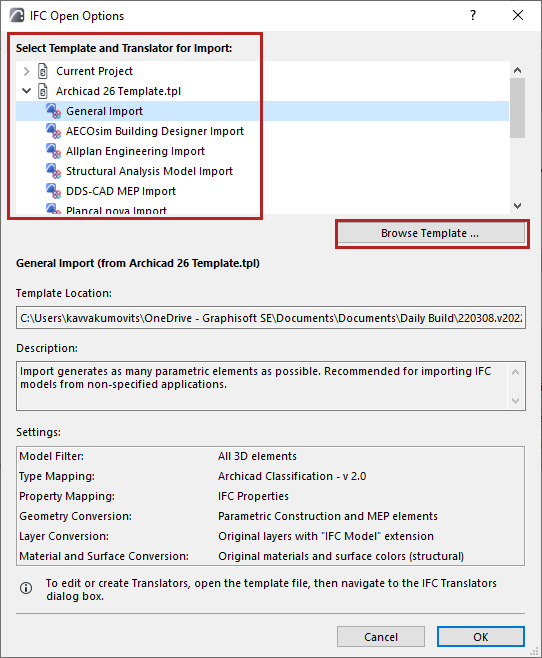Click the General Import translator icon
This screenshot has height=658, width=542.
53,111
